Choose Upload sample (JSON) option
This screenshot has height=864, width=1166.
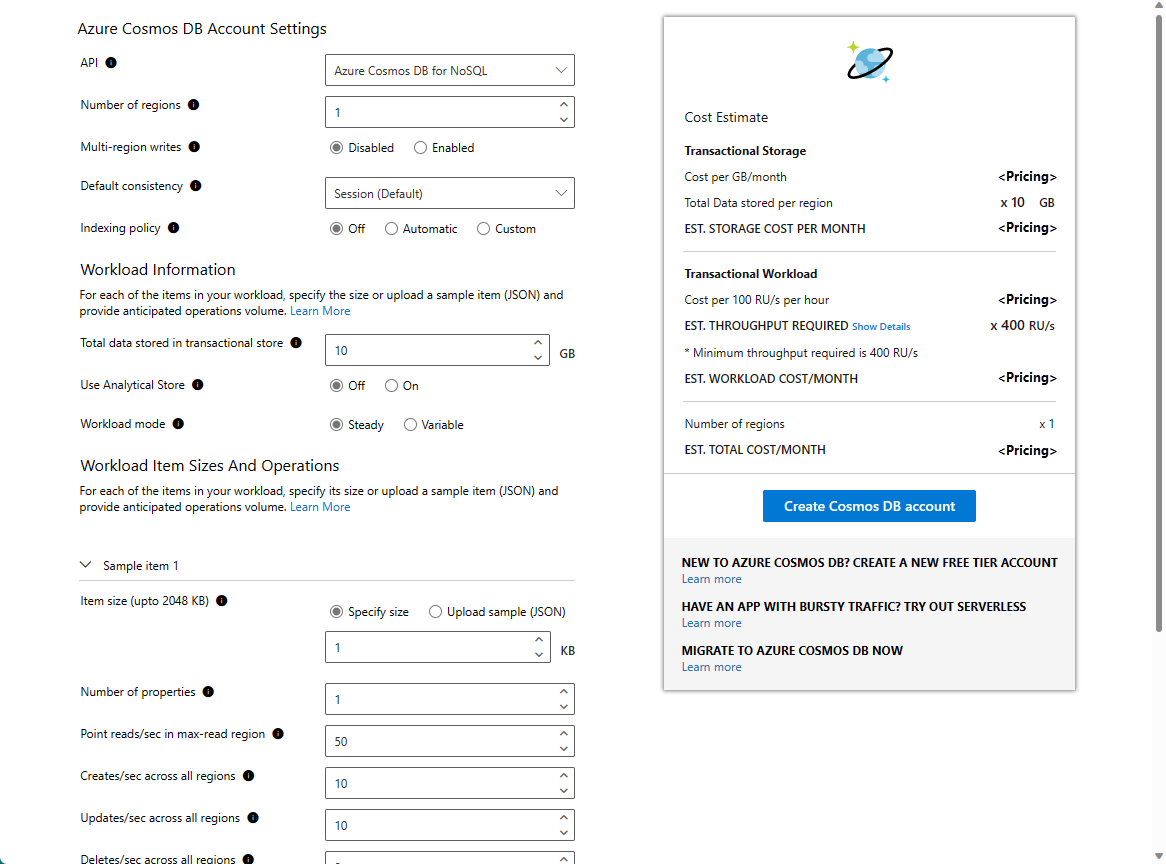coord(435,612)
